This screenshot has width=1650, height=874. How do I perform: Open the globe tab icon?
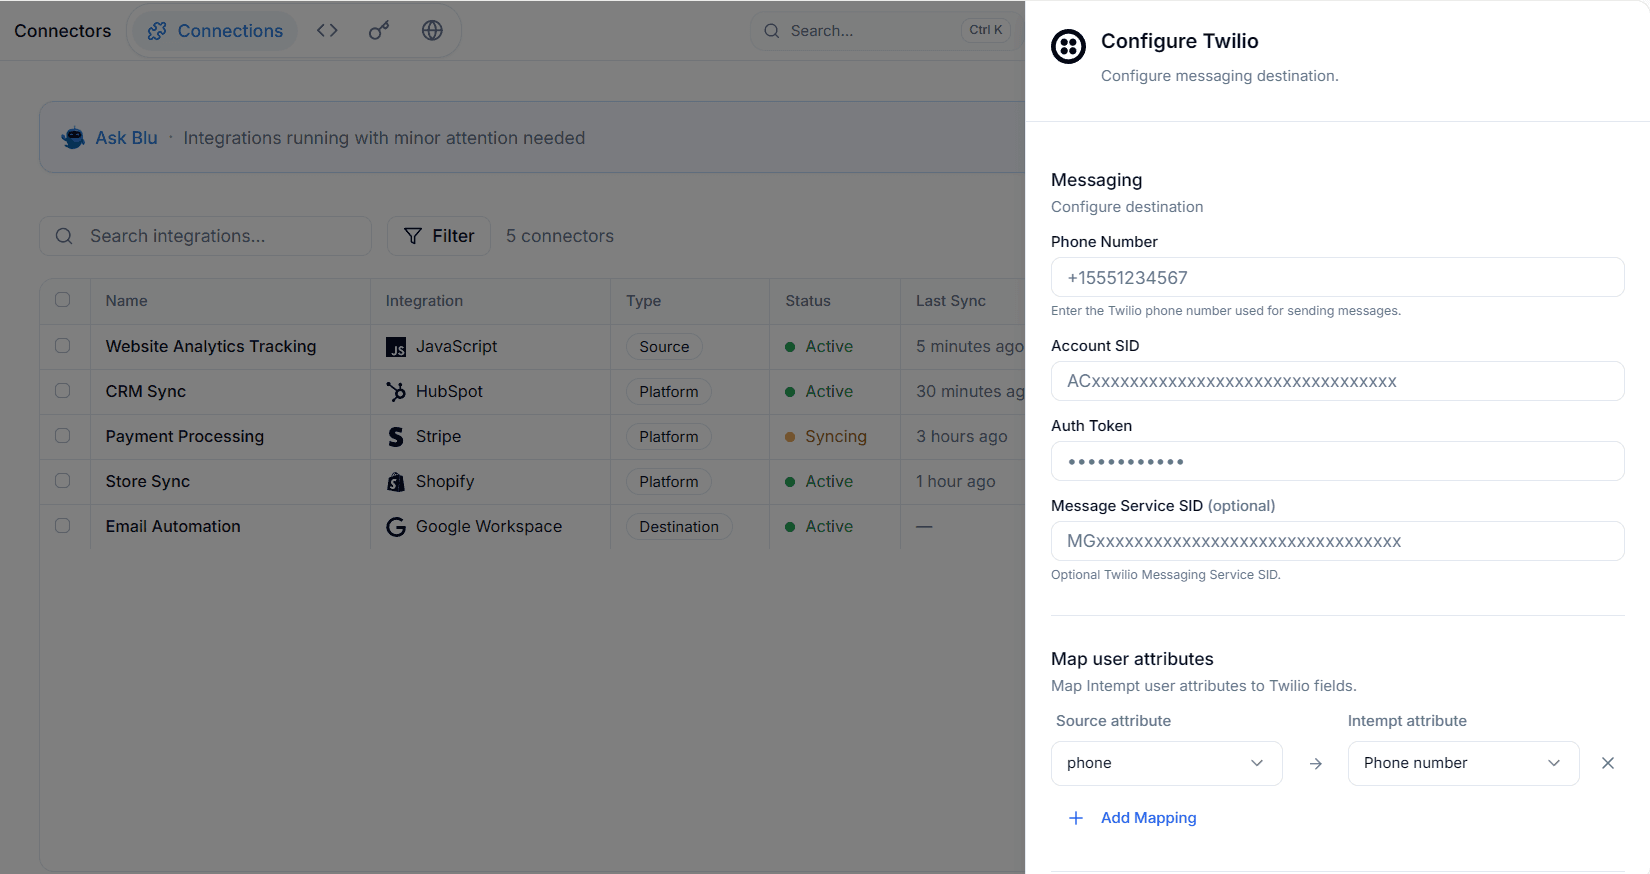[432, 31]
